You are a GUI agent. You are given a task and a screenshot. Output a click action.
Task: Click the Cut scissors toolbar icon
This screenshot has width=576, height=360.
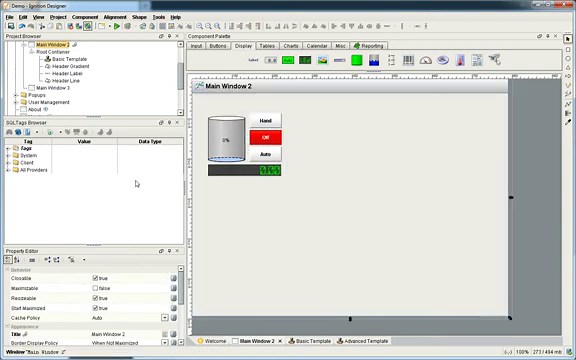coord(42,26)
